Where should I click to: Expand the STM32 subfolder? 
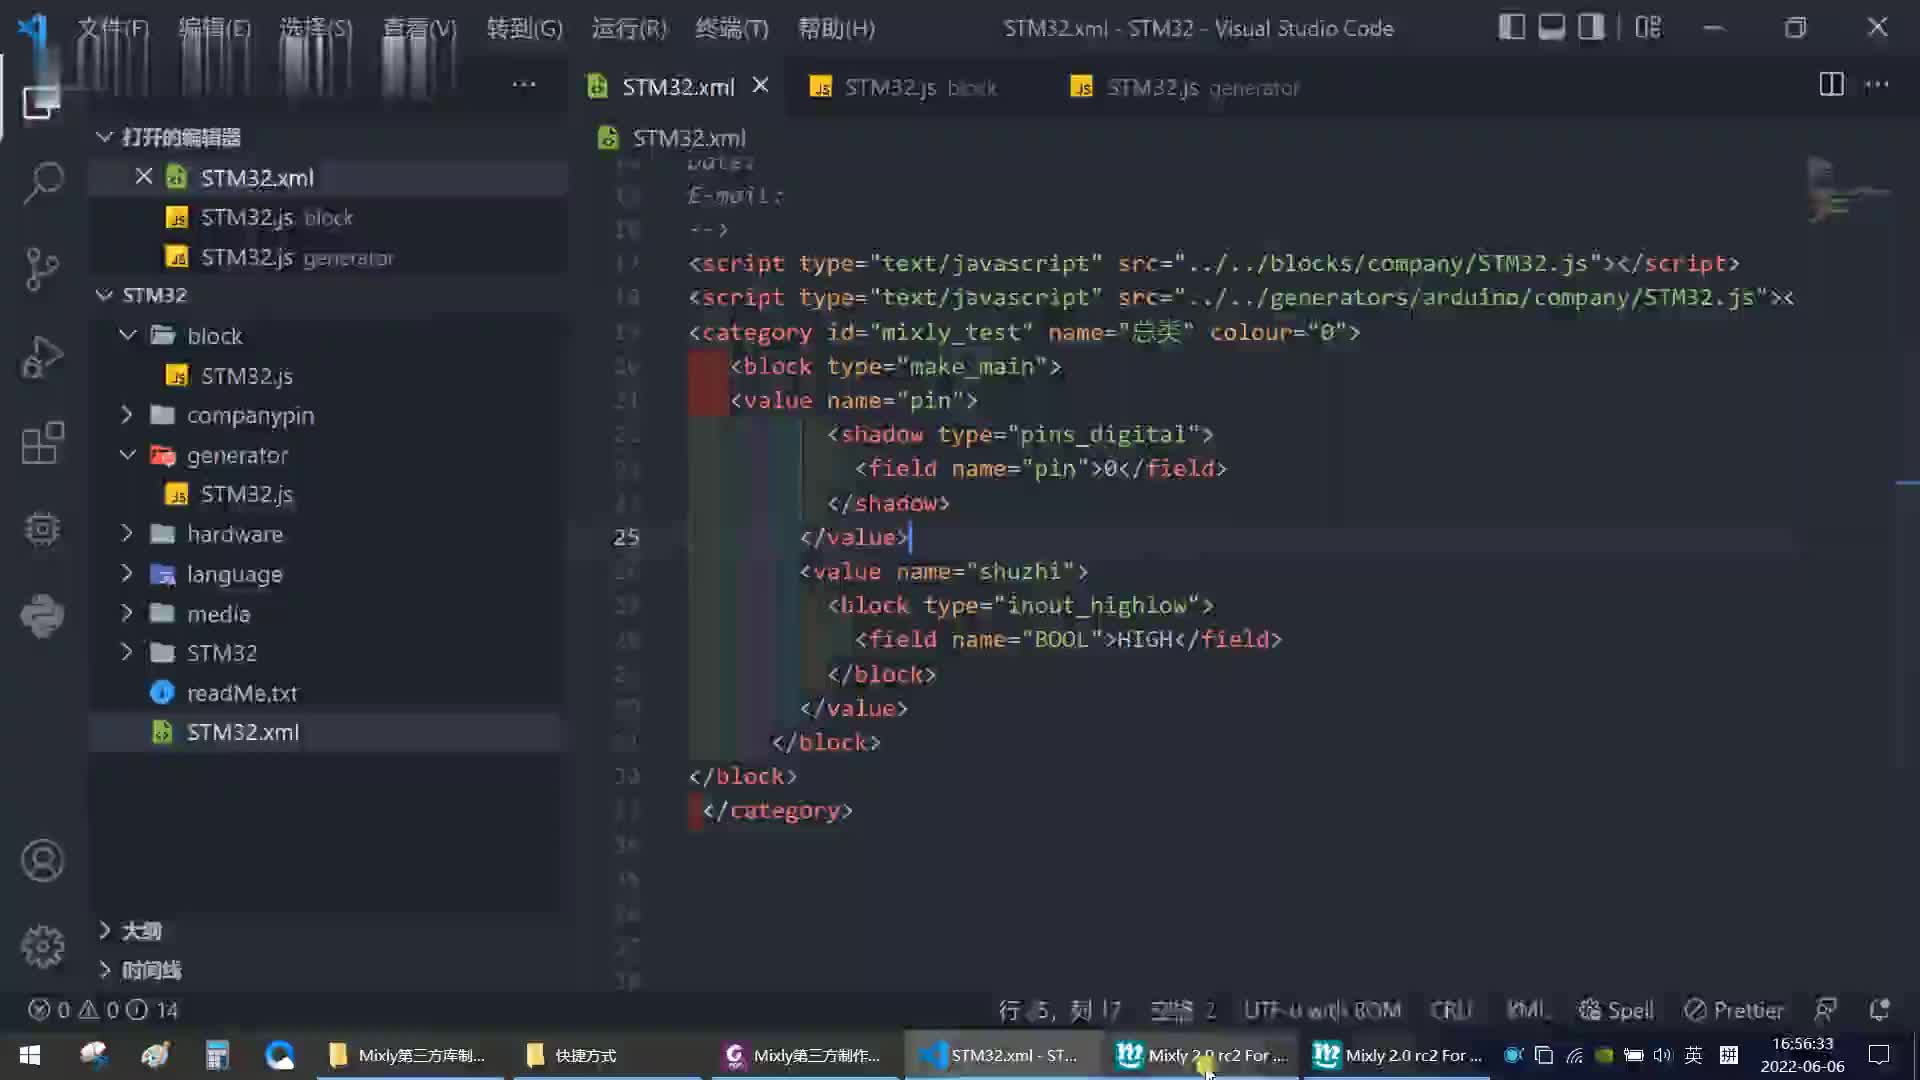(x=127, y=652)
